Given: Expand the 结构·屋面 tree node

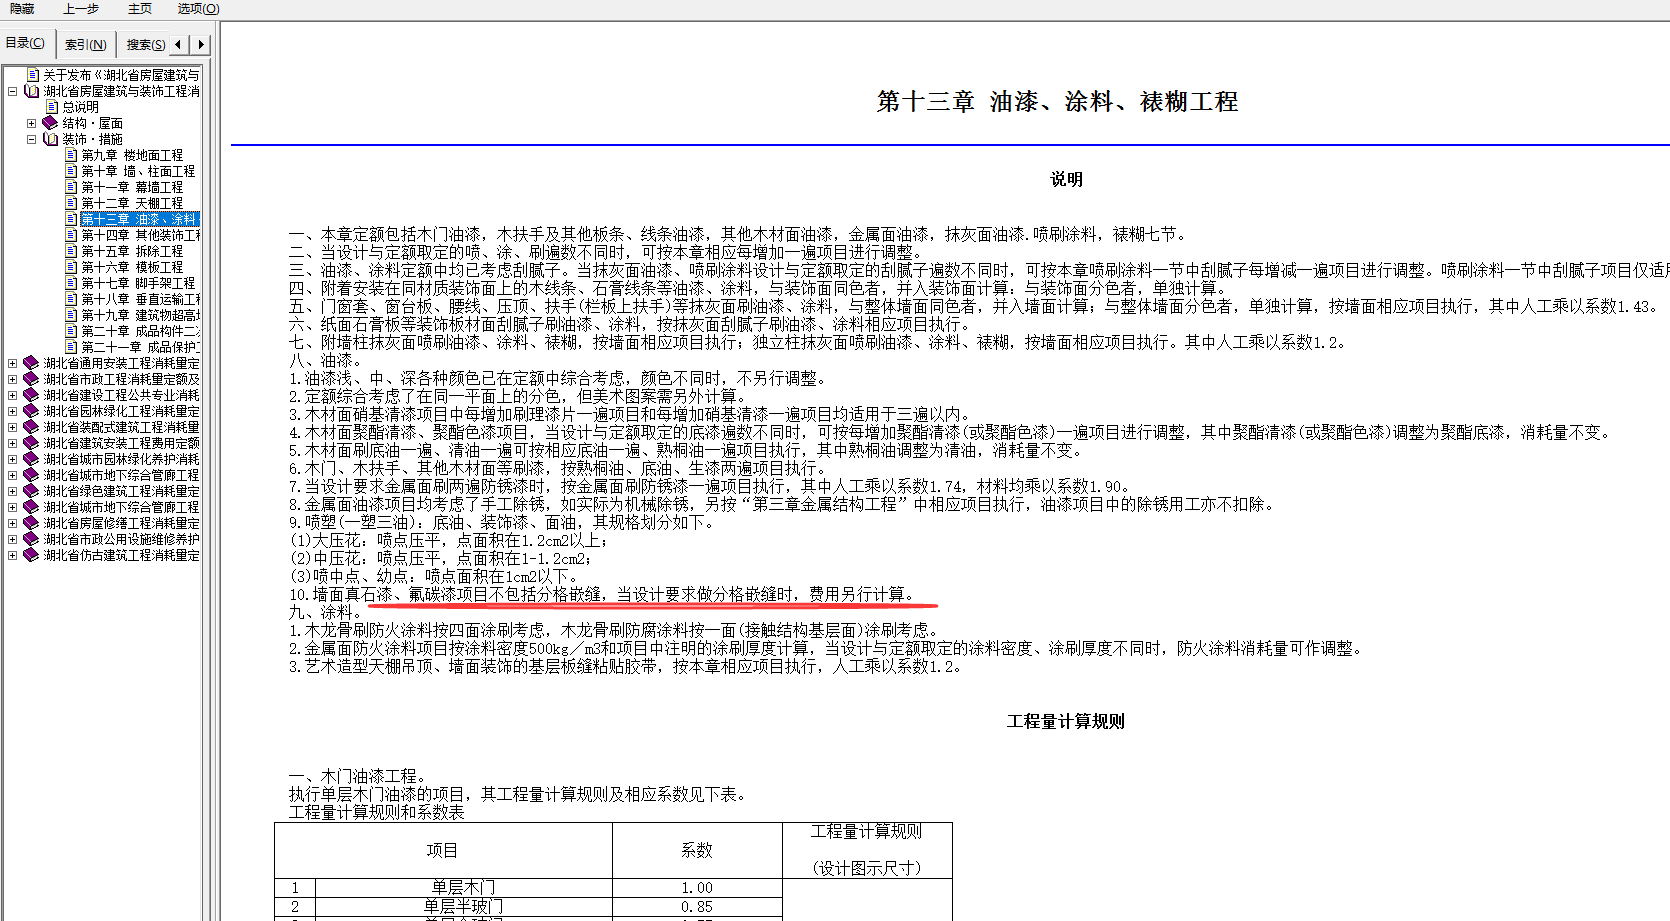Looking at the screenshot, I should pos(31,123).
